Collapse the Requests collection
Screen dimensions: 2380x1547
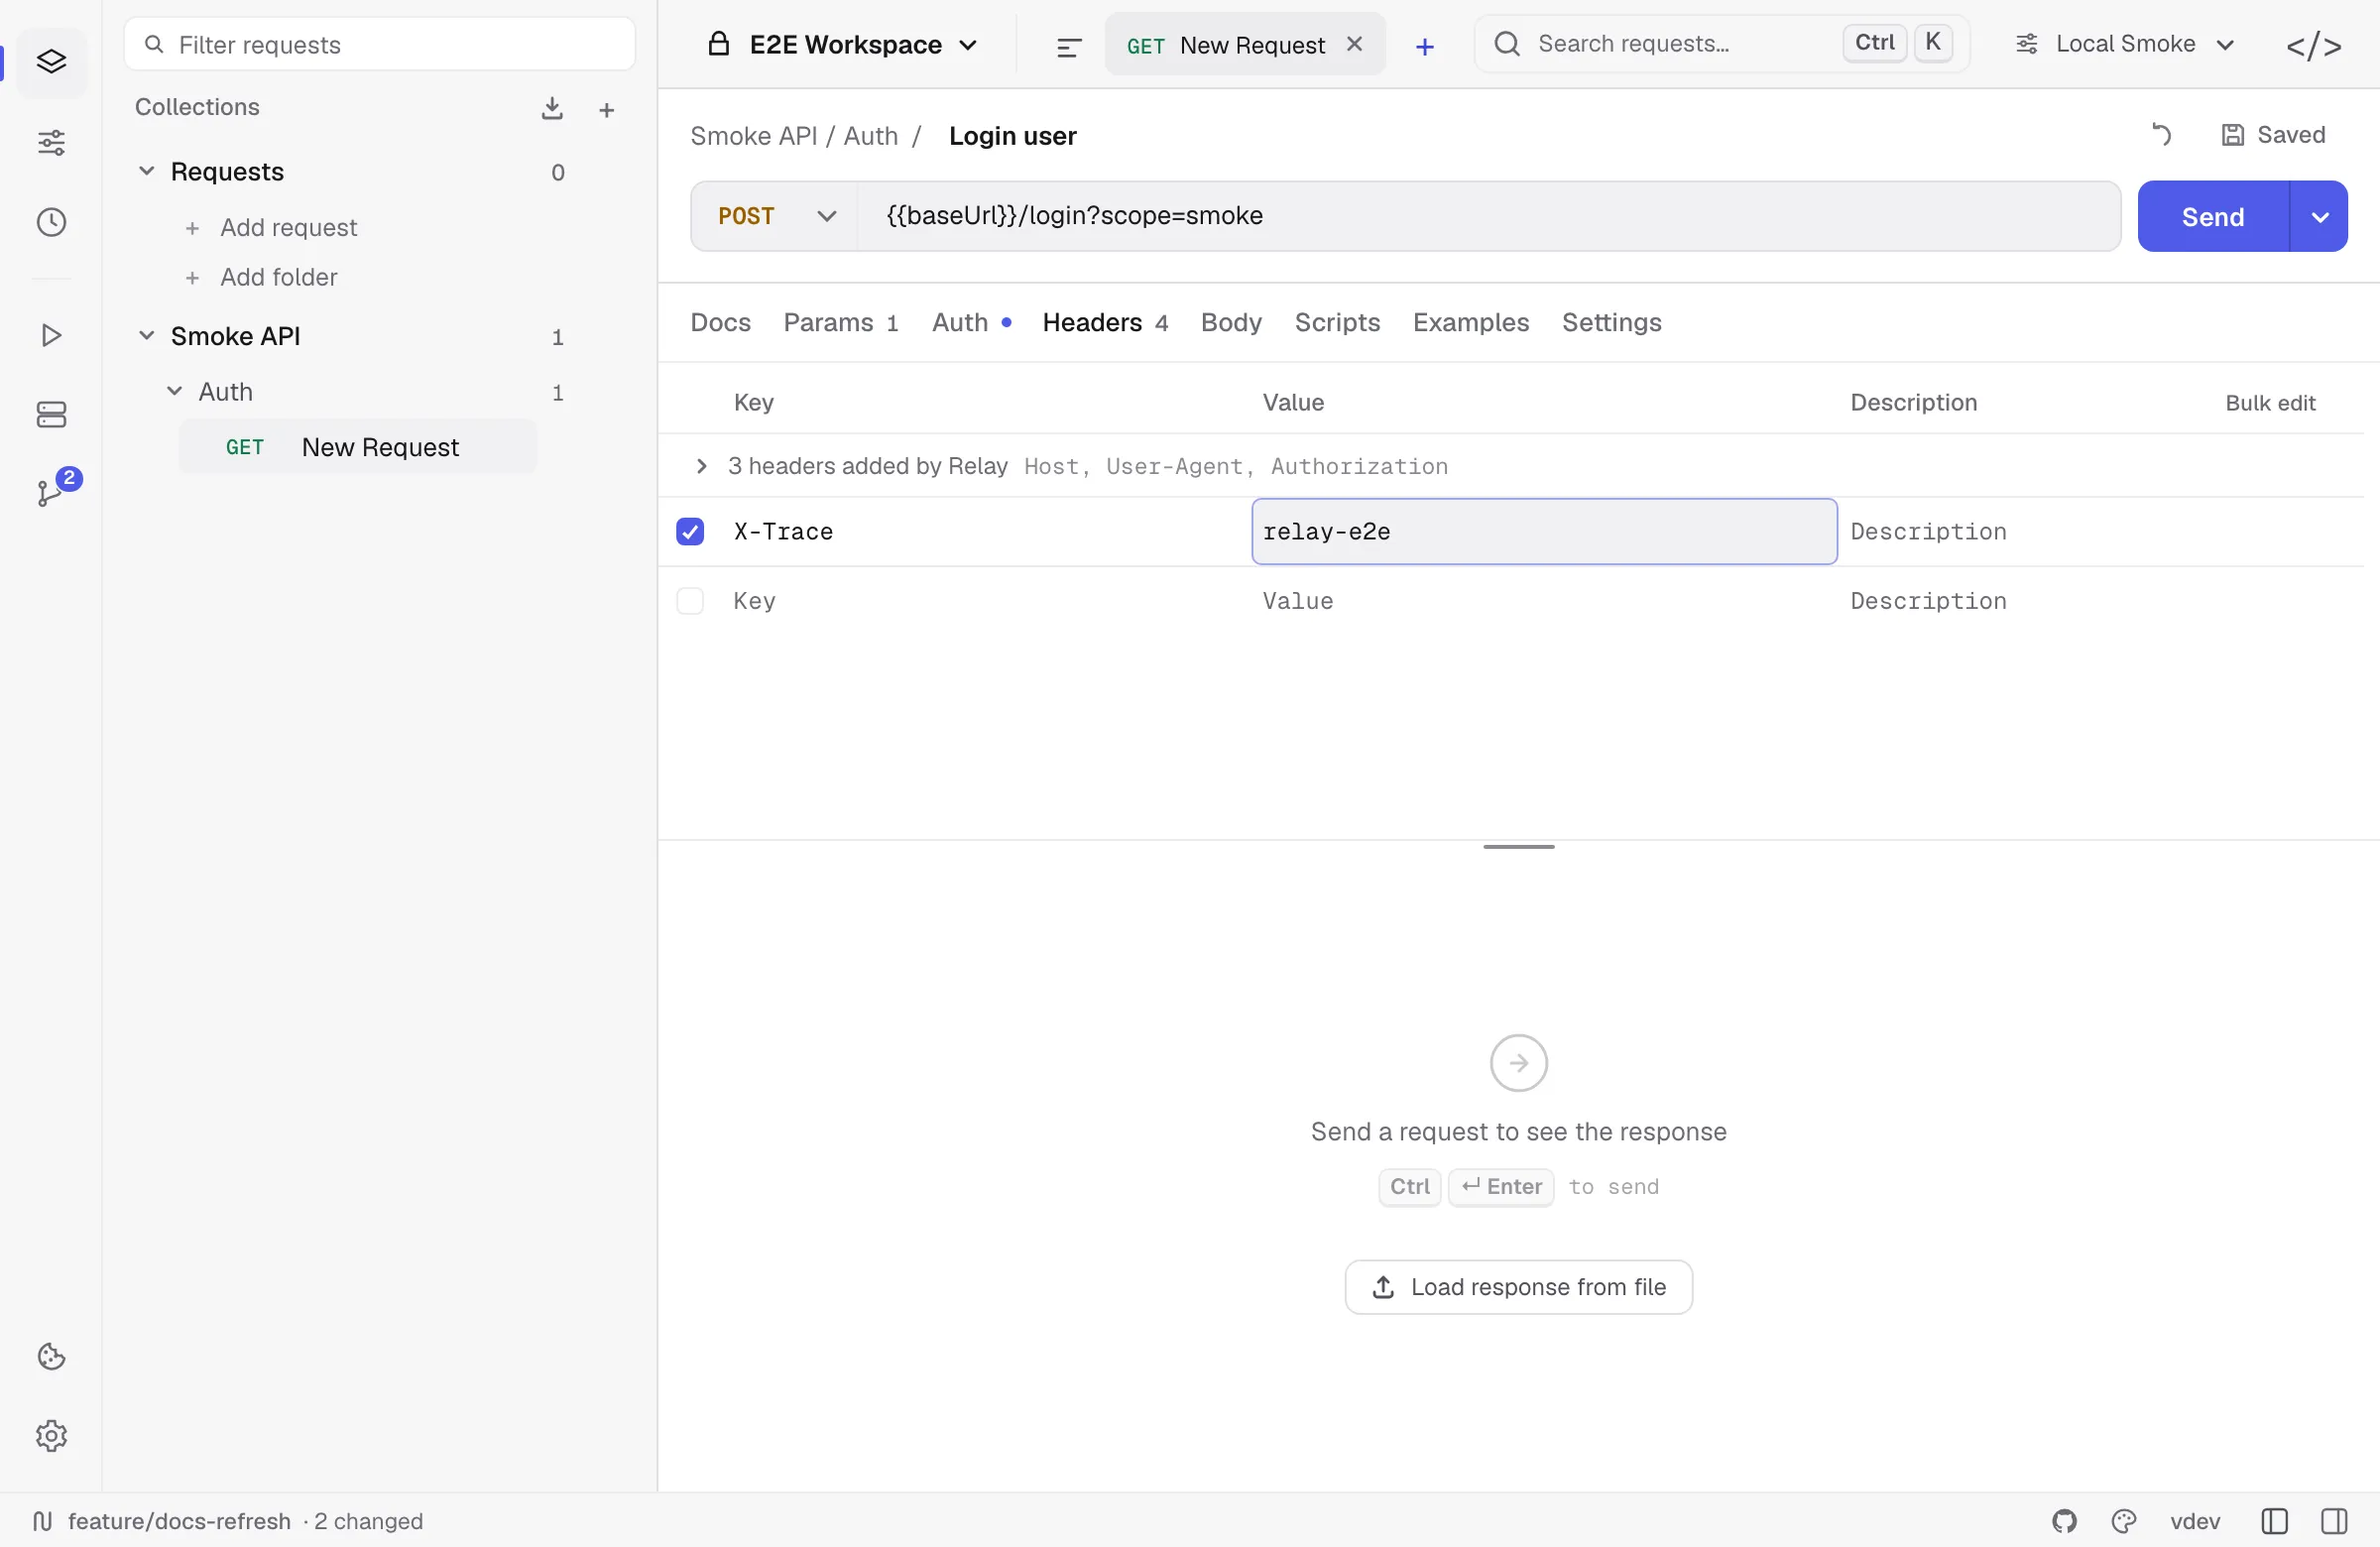pos(146,171)
